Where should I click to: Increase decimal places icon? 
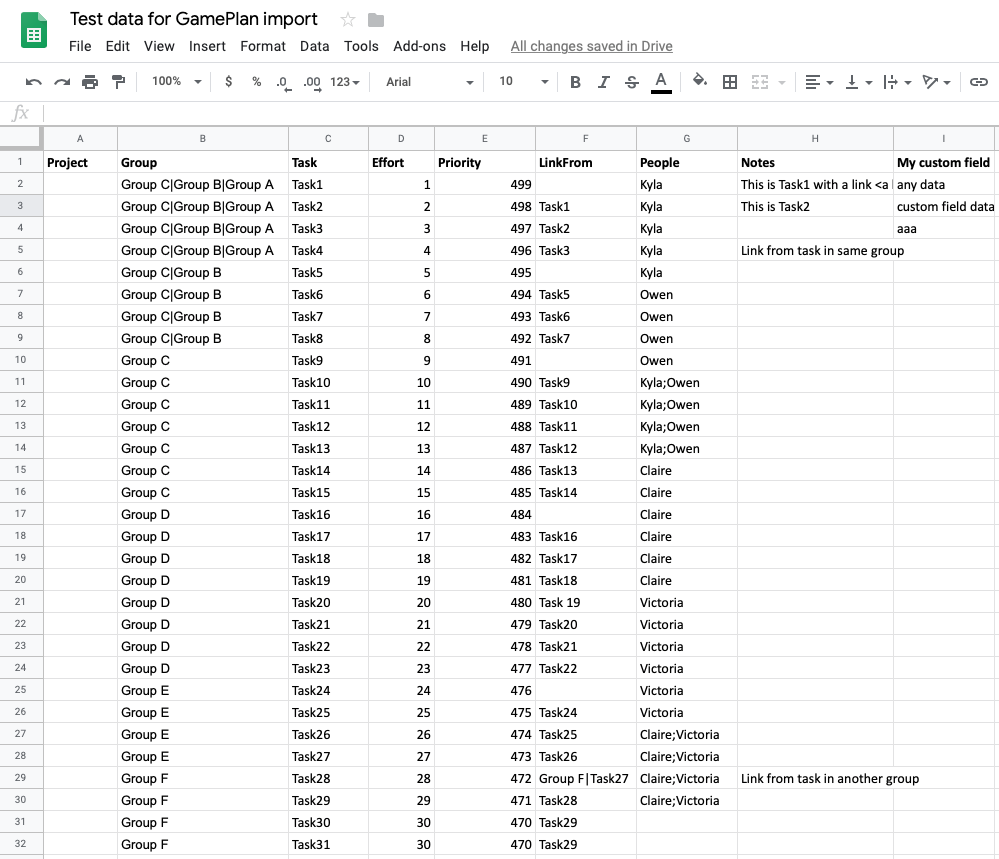[312, 83]
